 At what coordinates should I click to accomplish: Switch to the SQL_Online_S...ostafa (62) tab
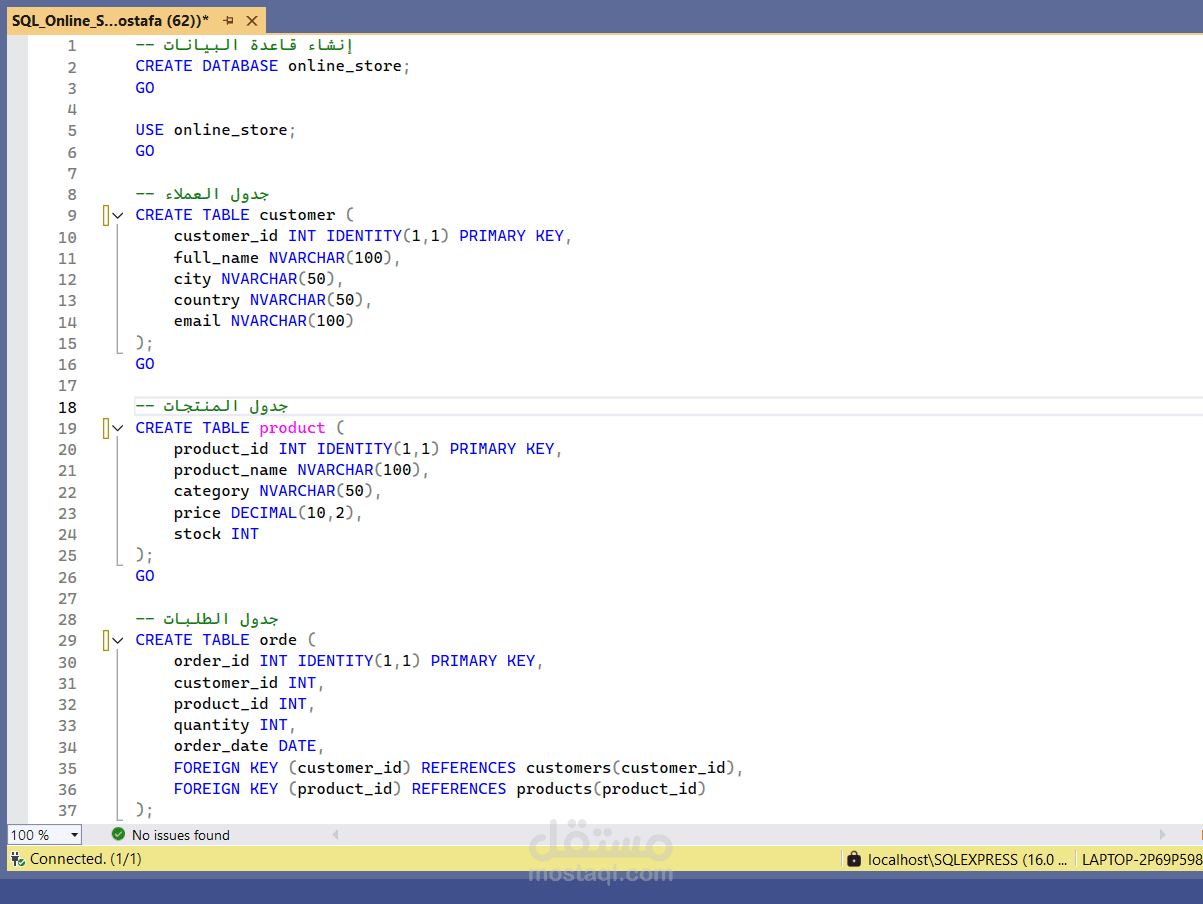(x=109, y=20)
